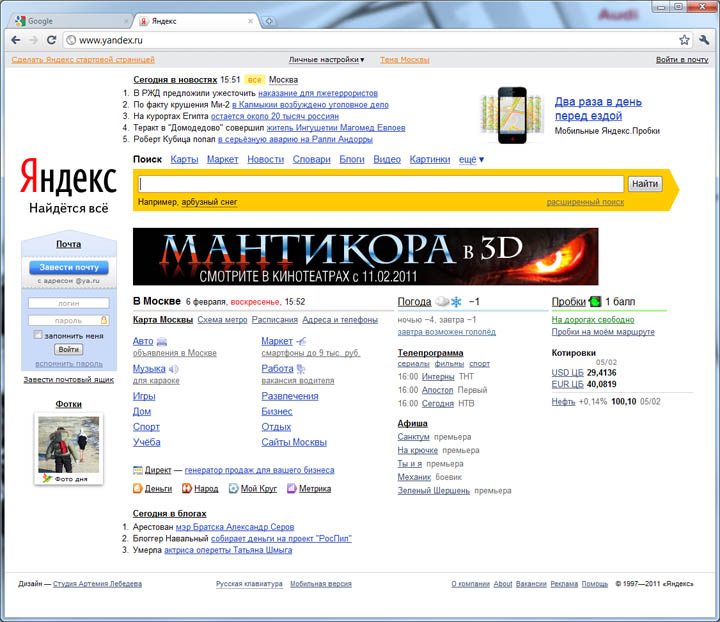Click the icon beside Работа
This screenshot has height=622, width=720.
[301, 369]
